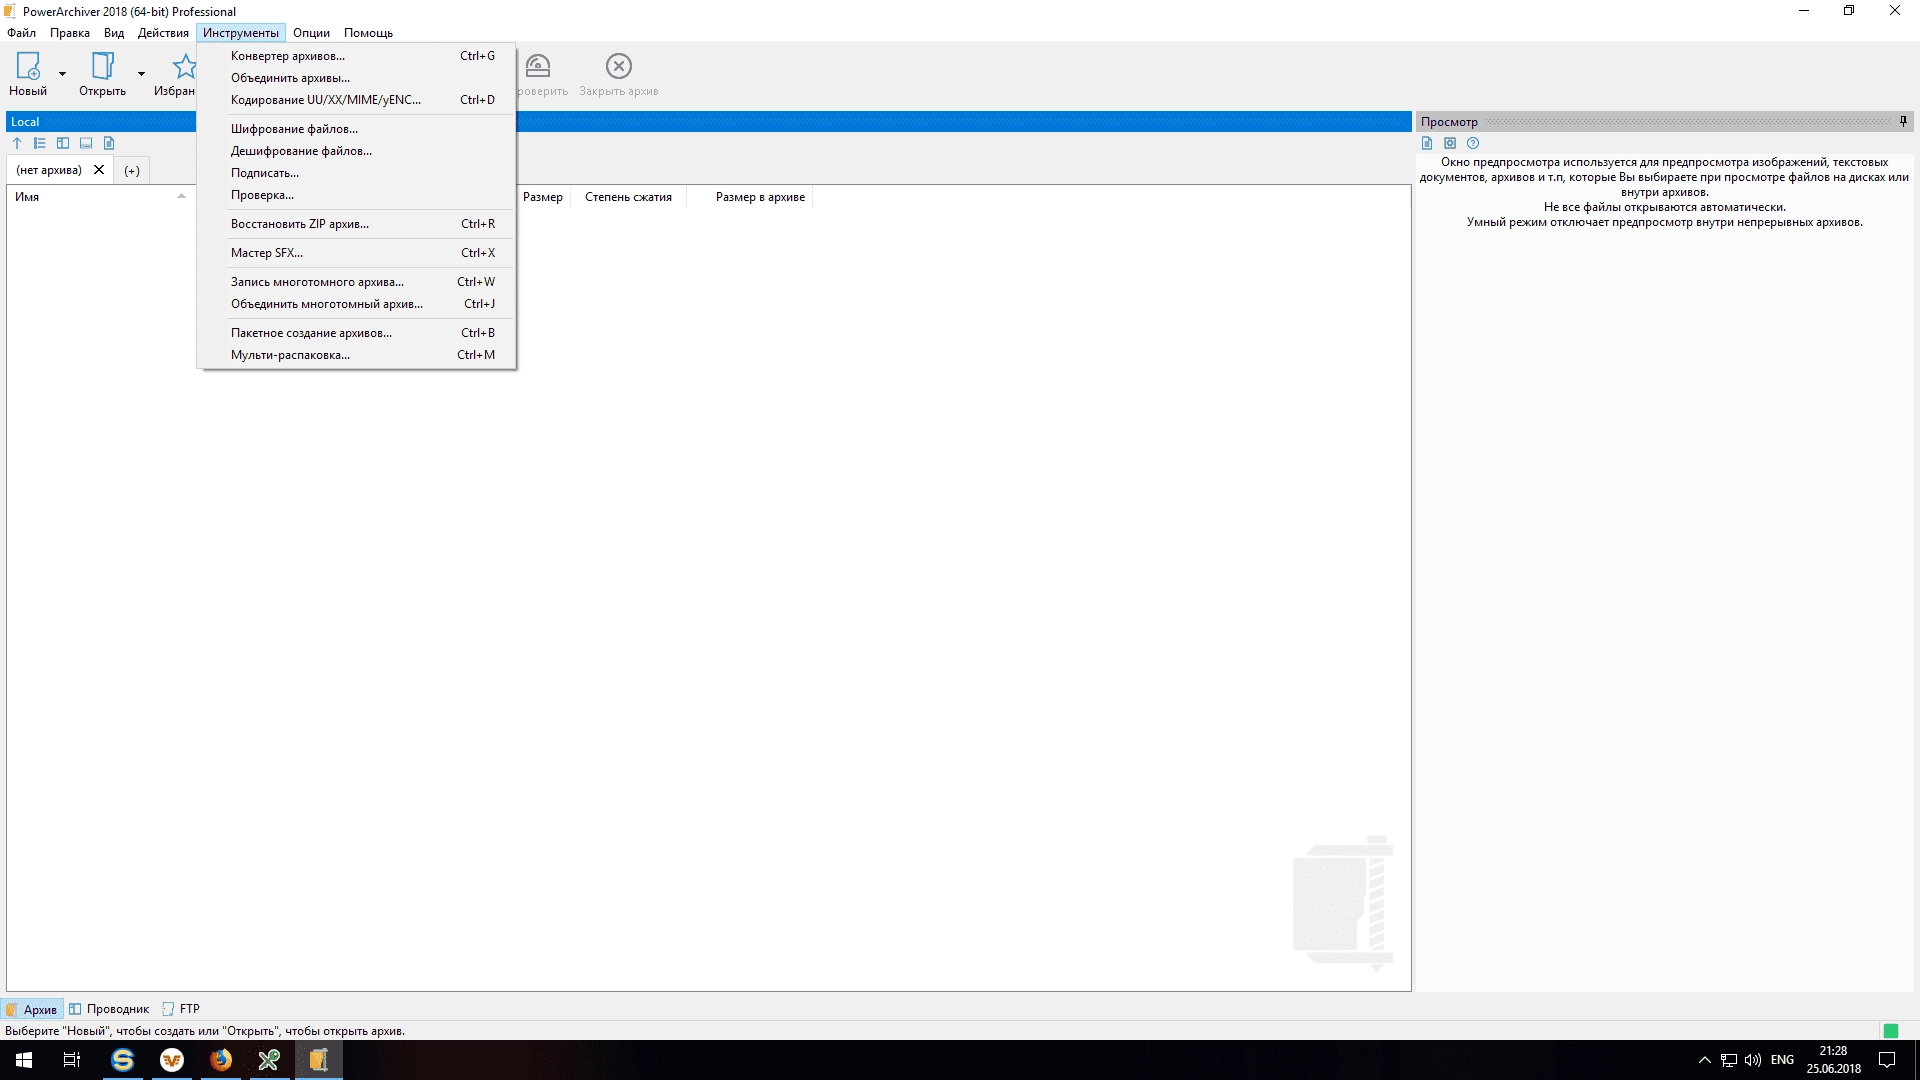The width and height of the screenshot is (1920, 1080).
Task: Choose Восстановить ZIP архив... entry
Action: click(x=357, y=224)
